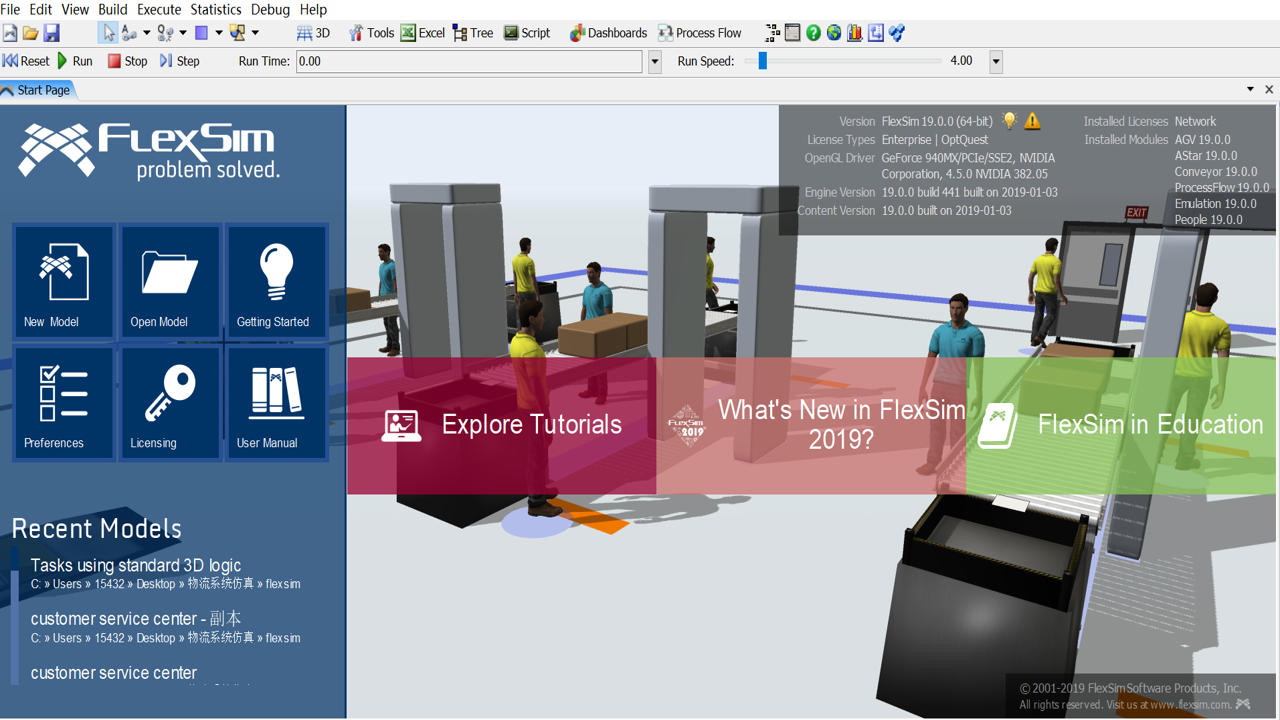Expand the tab list arrow next to close

tap(1250, 89)
